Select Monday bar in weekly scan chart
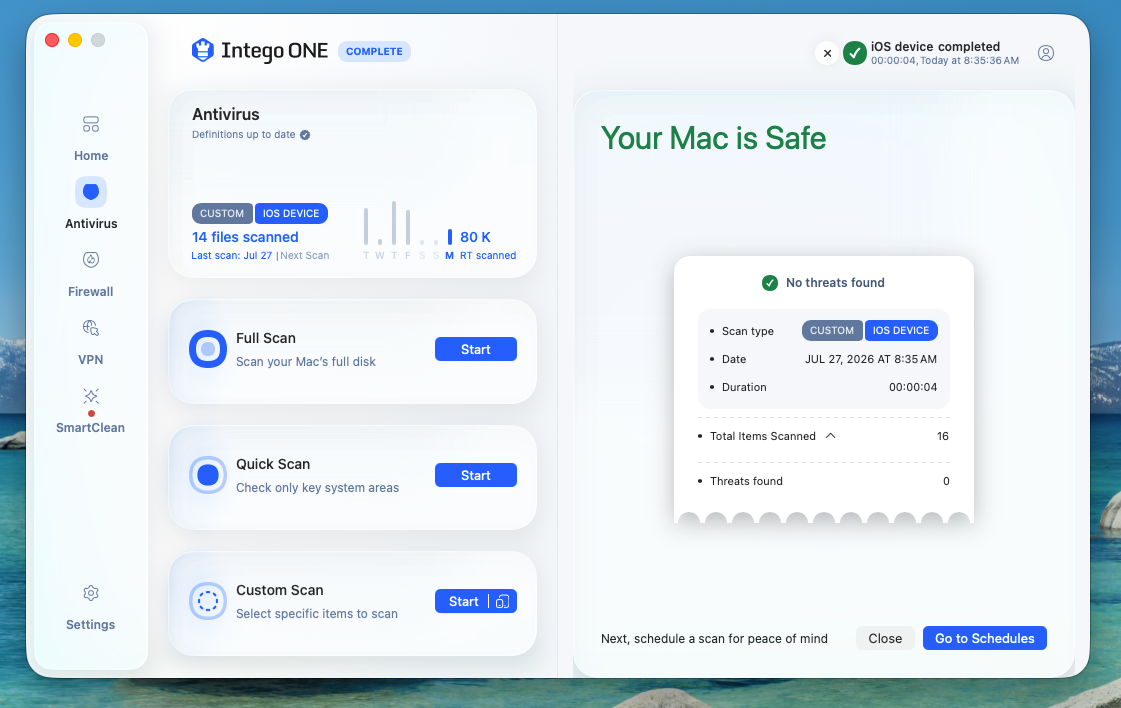1121x708 pixels. click(x=450, y=237)
